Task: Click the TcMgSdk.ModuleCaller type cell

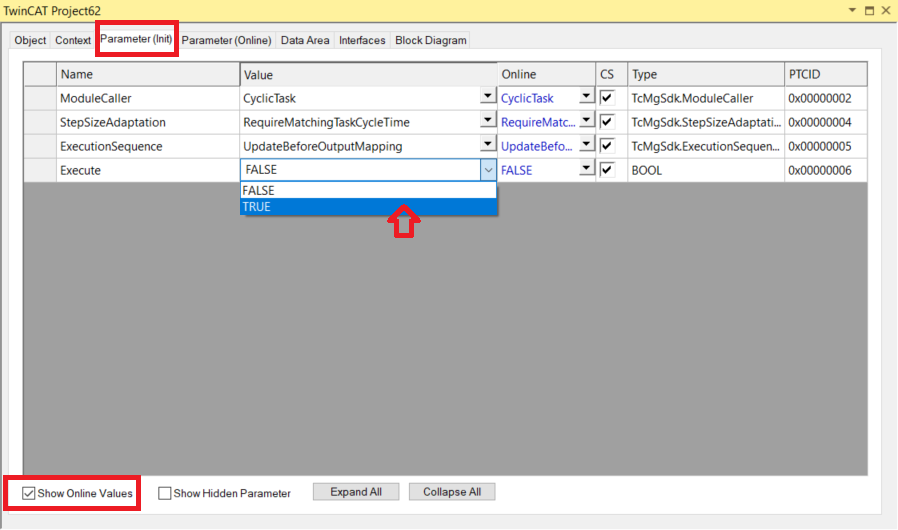Action: 706,98
